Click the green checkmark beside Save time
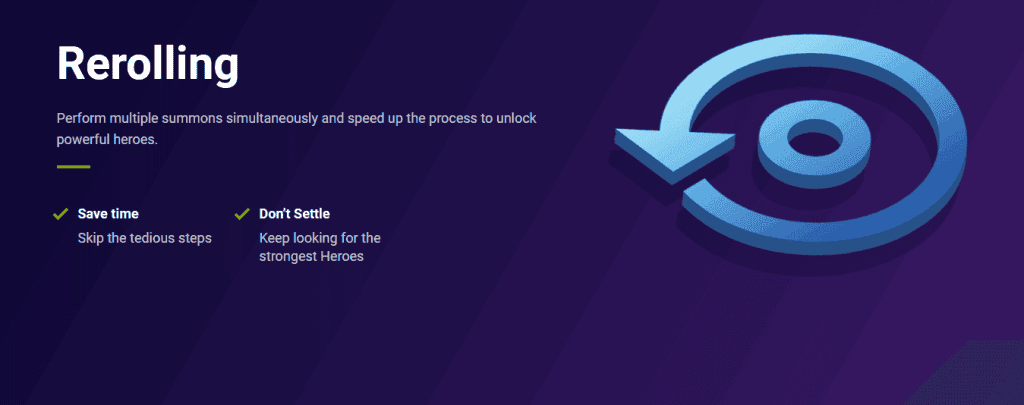Viewport: 1024px width, 405px height. (x=61, y=214)
